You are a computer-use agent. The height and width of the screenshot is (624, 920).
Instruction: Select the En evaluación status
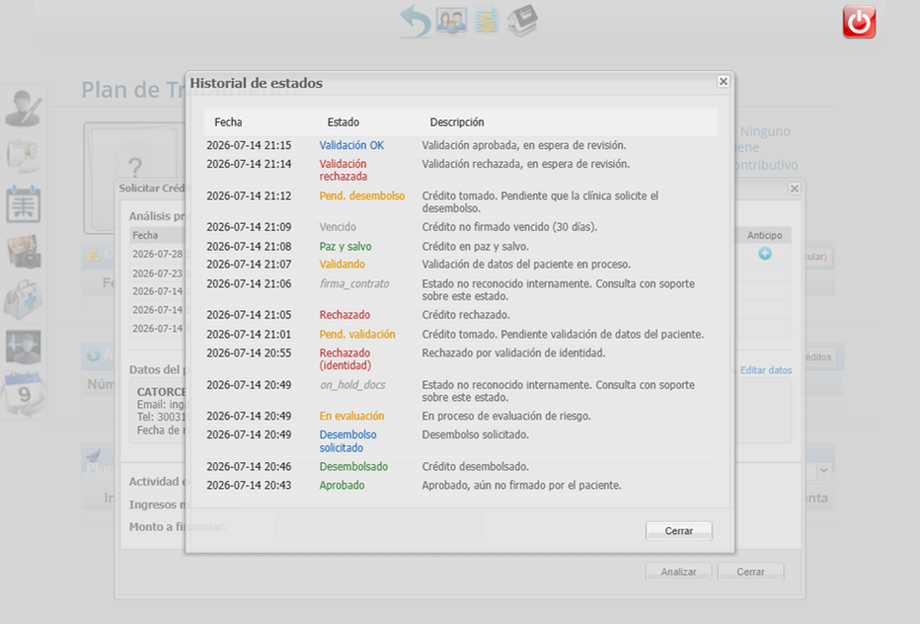click(351, 416)
